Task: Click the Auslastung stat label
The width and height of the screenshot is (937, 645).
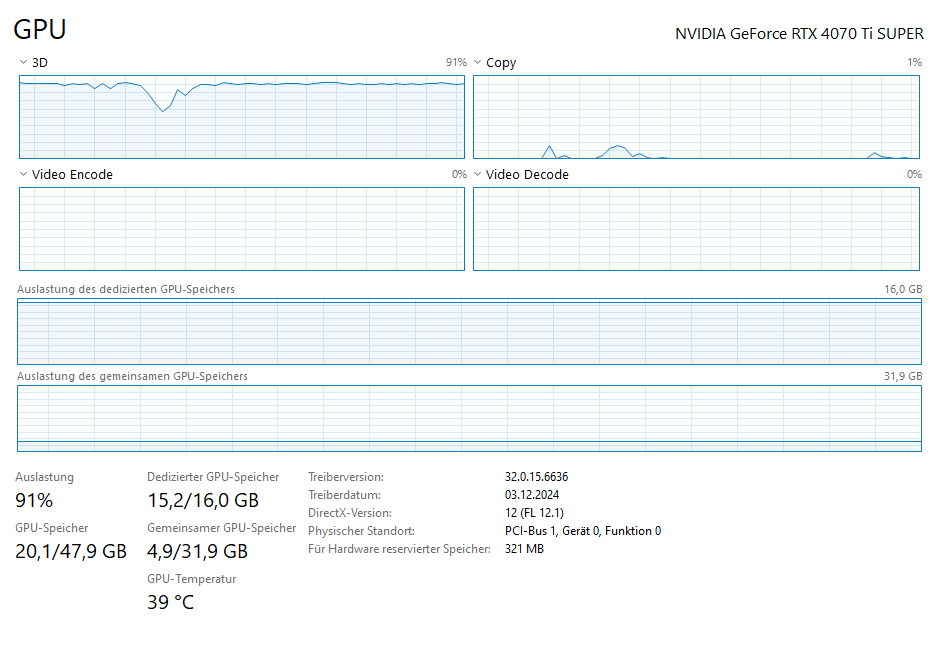Action: click(x=45, y=477)
